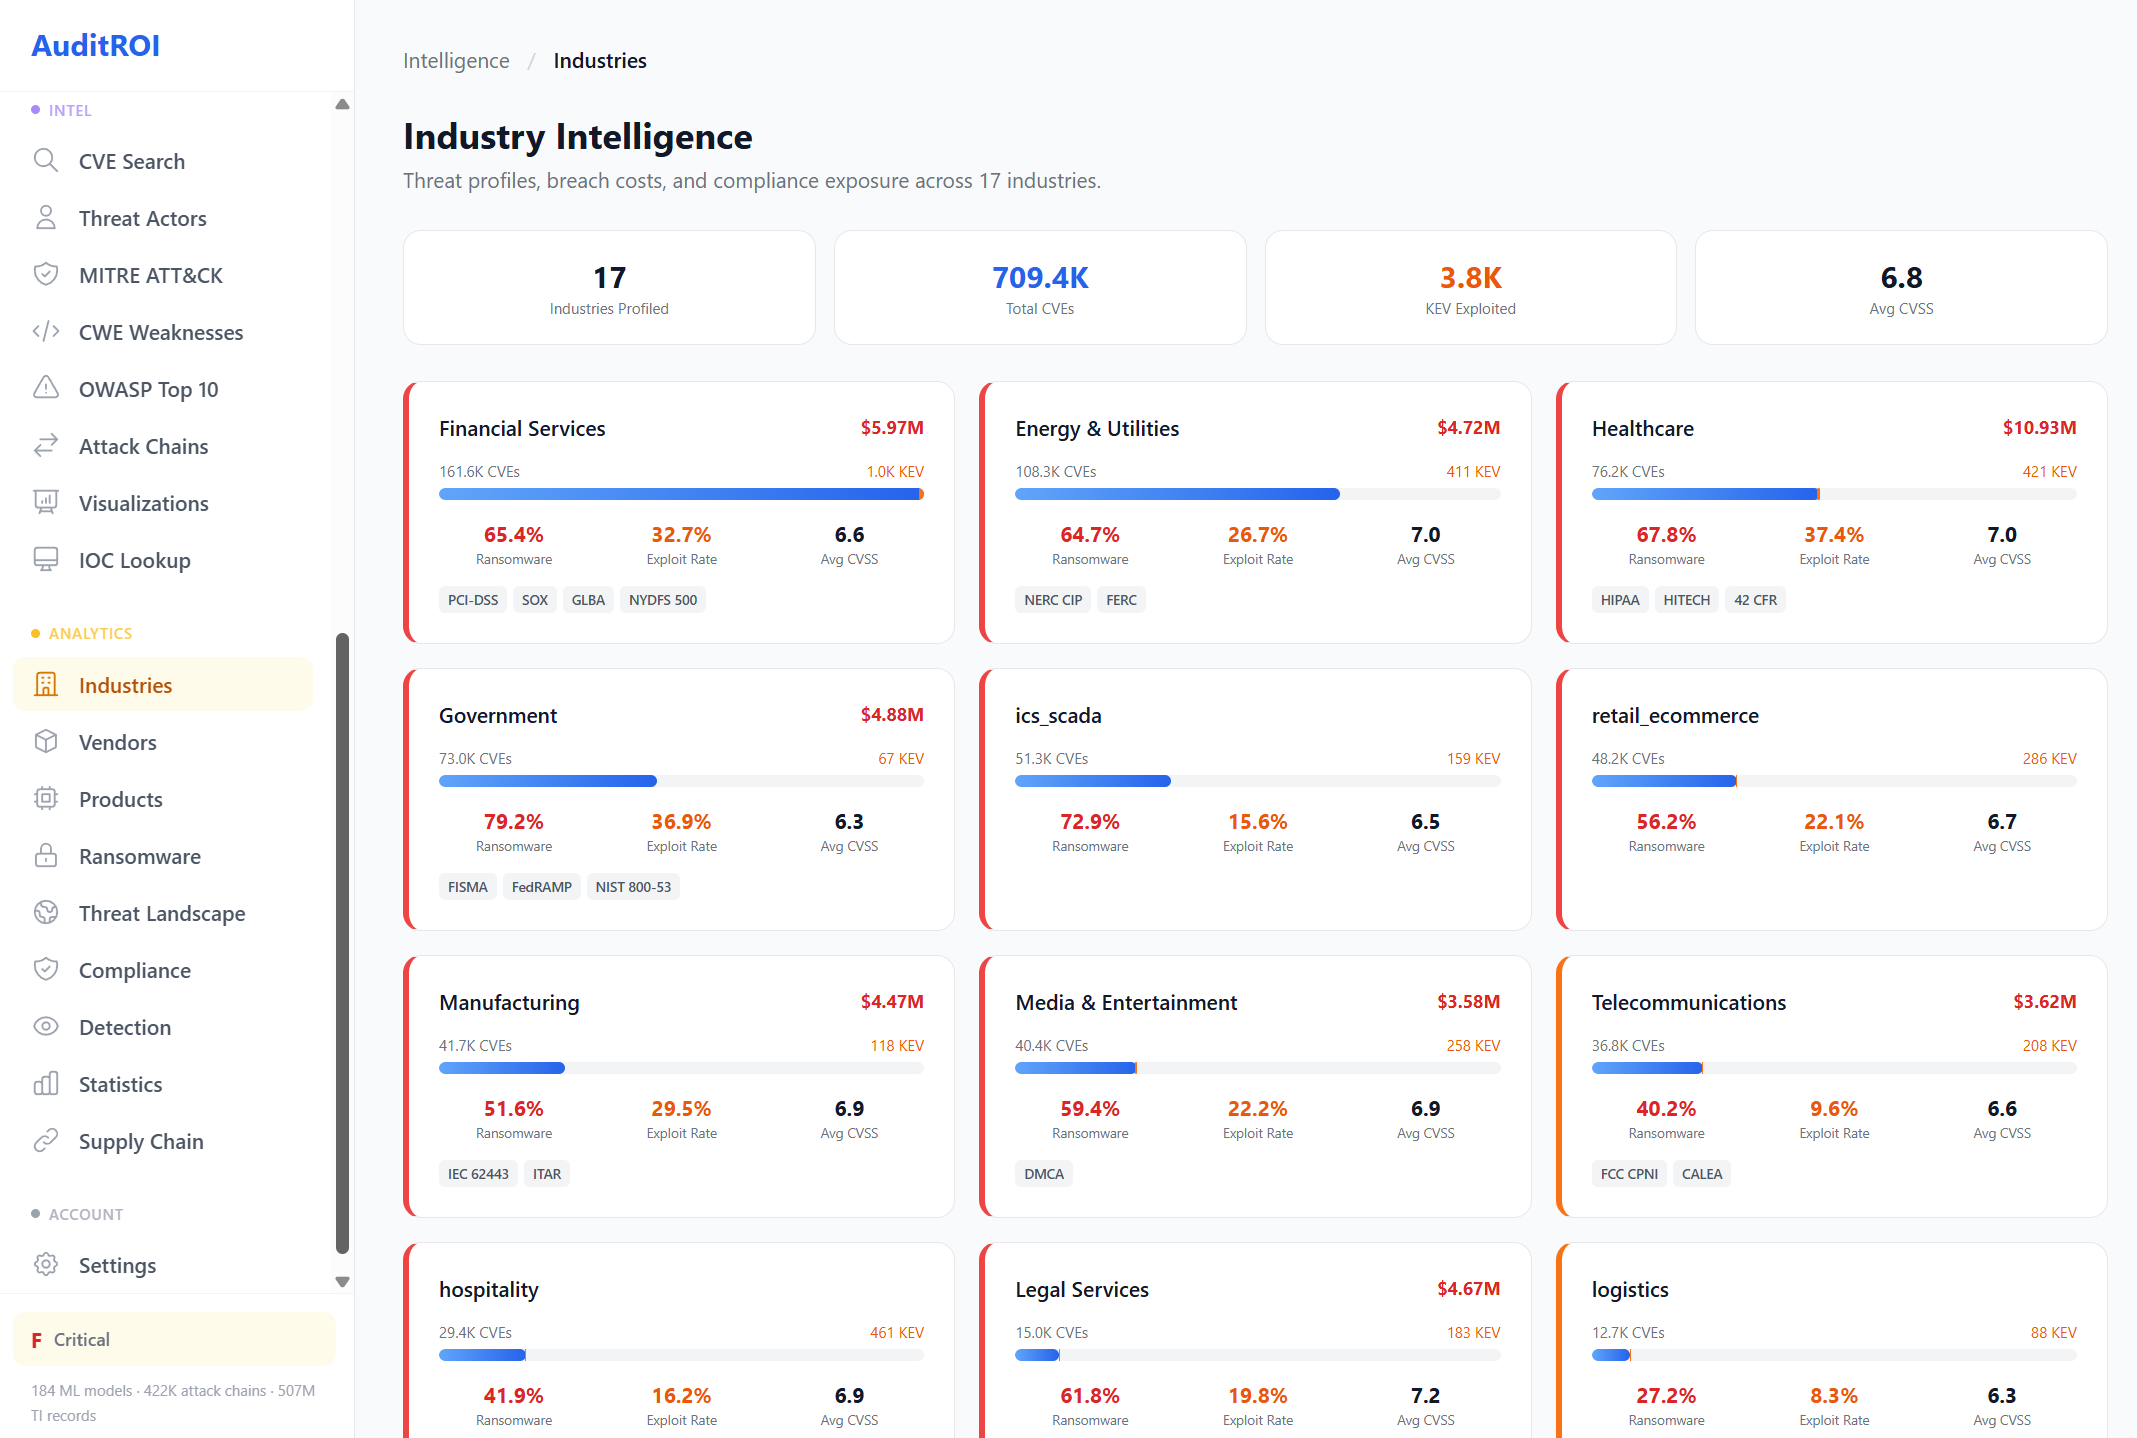The width and height of the screenshot is (2137, 1438).
Task: Open Attack Chains
Action: tap(143, 446)
